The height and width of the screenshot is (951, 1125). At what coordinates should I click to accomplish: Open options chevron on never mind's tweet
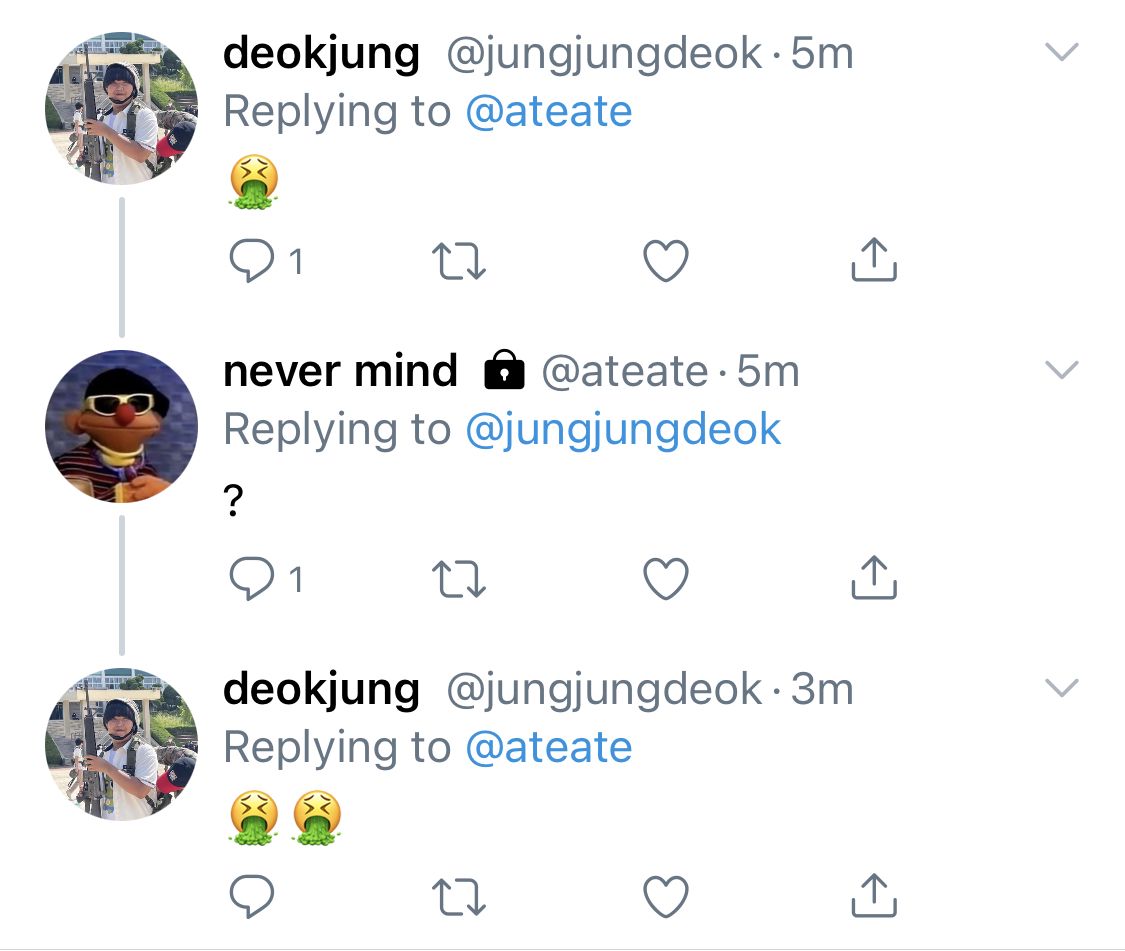point(1062,370)
